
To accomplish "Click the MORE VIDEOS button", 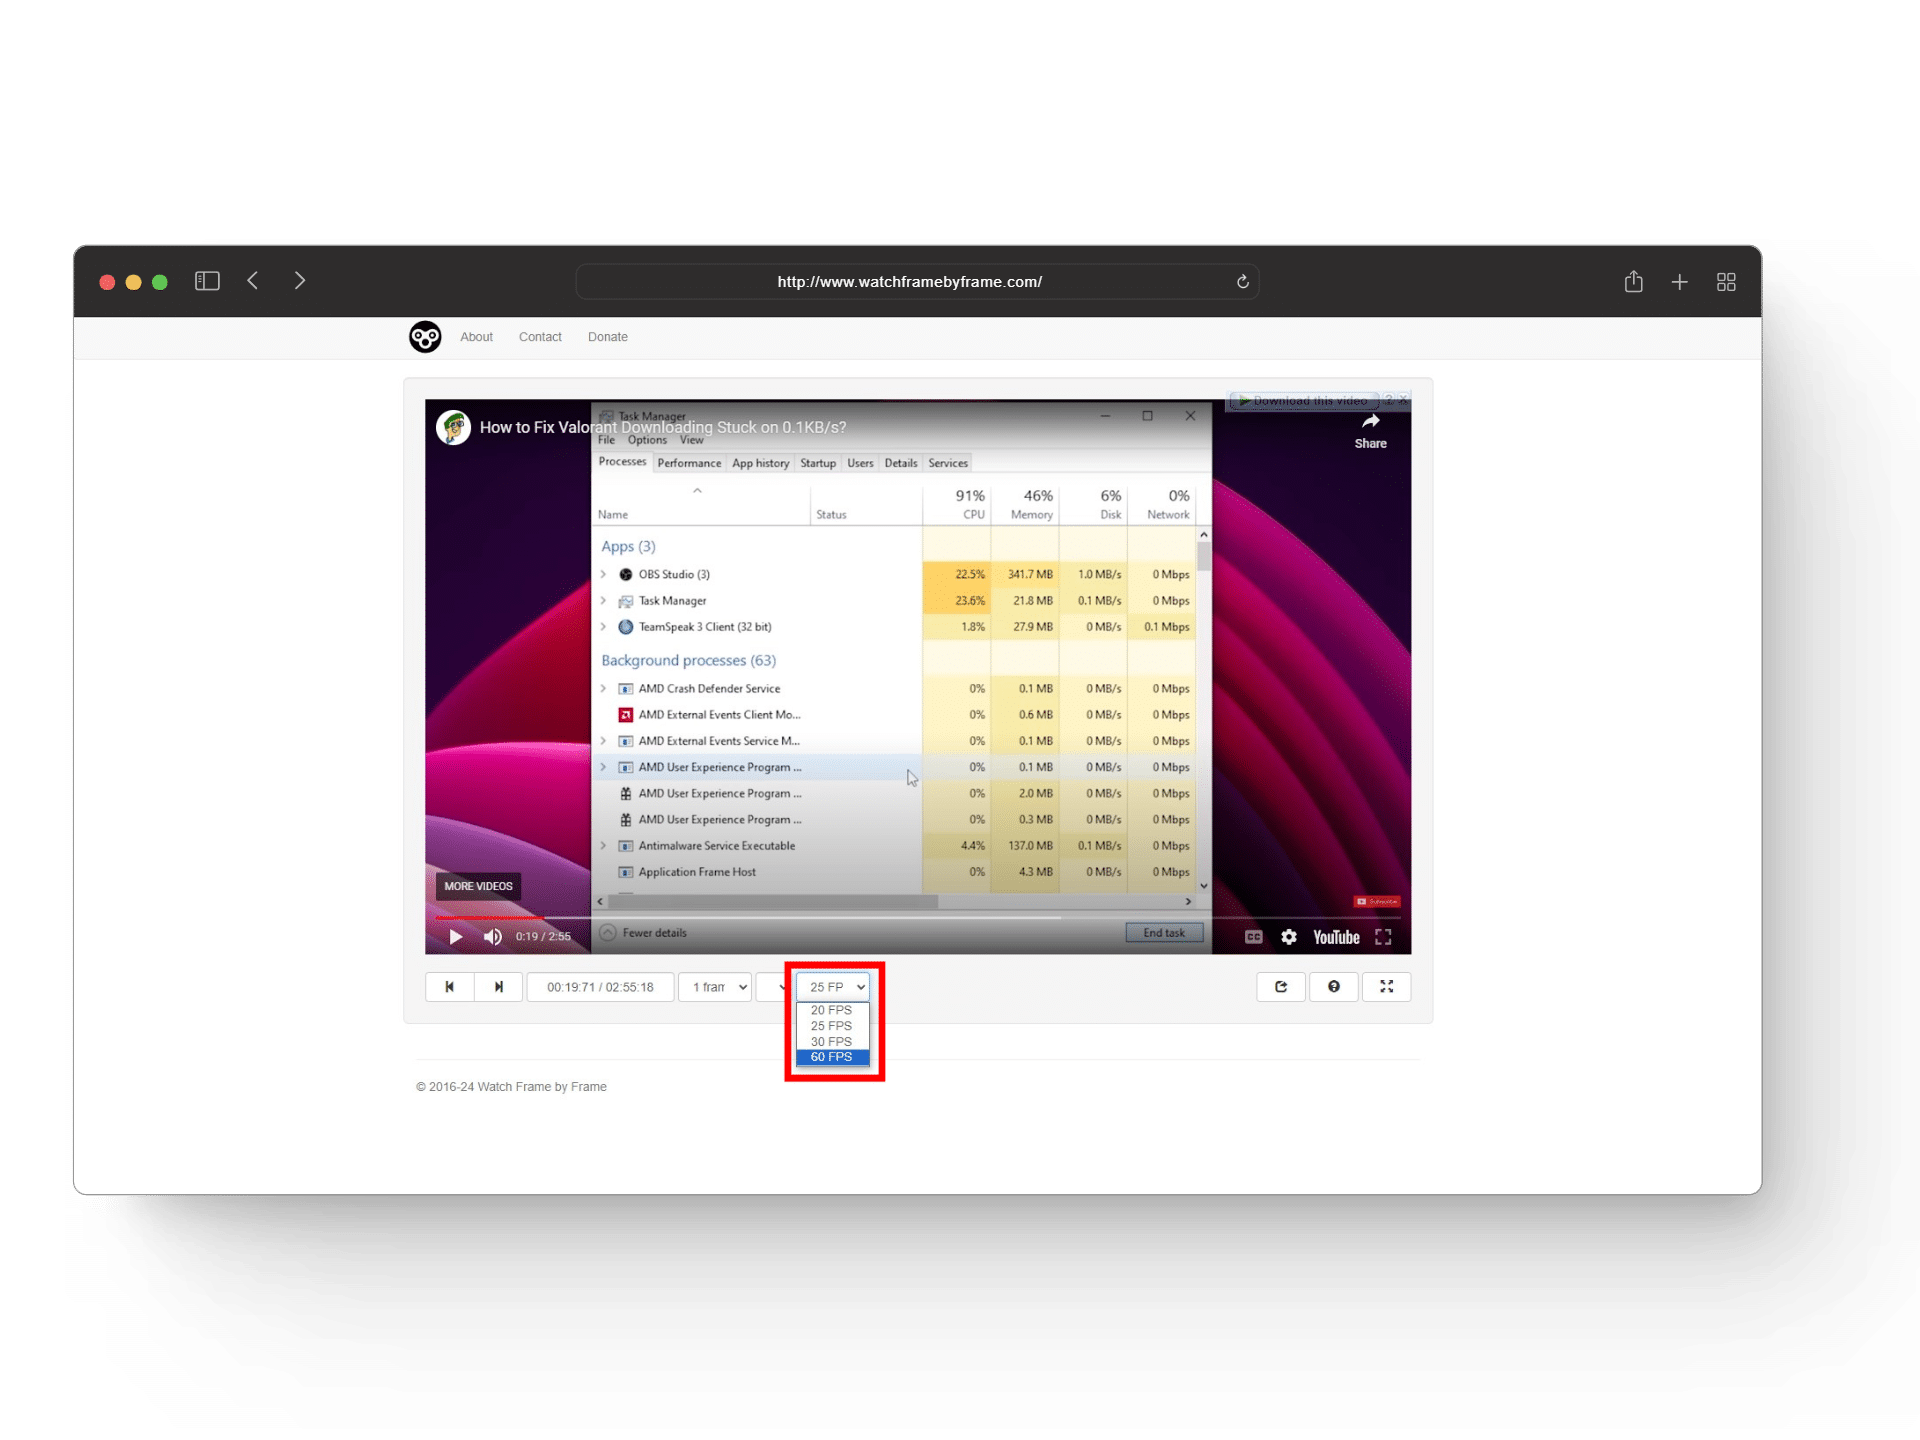I will [478, 886].
